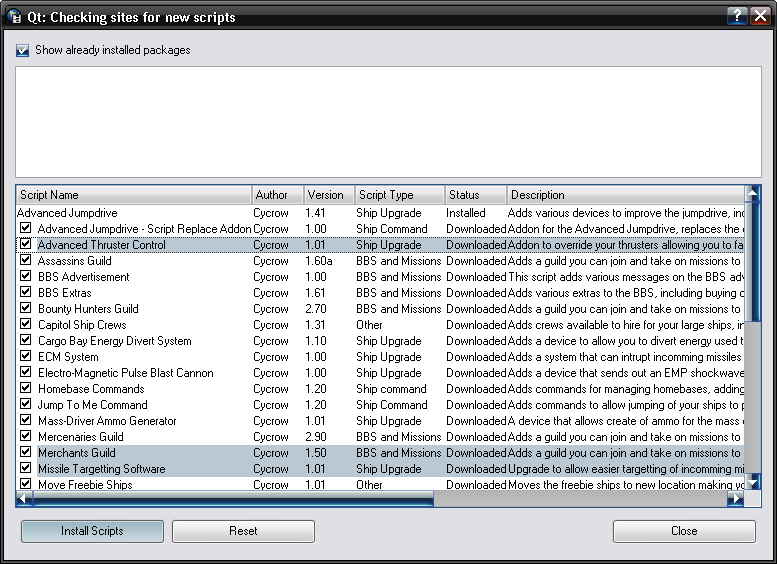
Task: Click description of Move Freebie Ships
Action: [x=626, y=485]
